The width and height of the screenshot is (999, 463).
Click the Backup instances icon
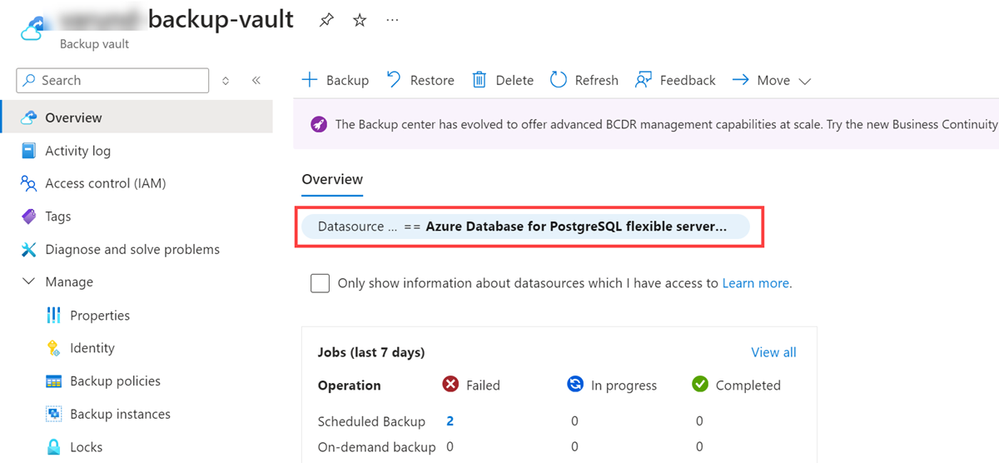(54, 414)
